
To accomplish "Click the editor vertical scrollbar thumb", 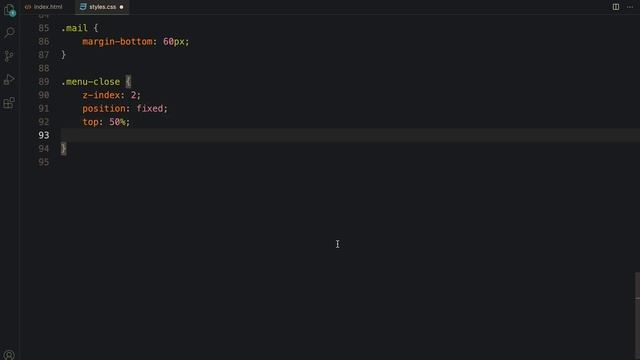I will 637,316.
